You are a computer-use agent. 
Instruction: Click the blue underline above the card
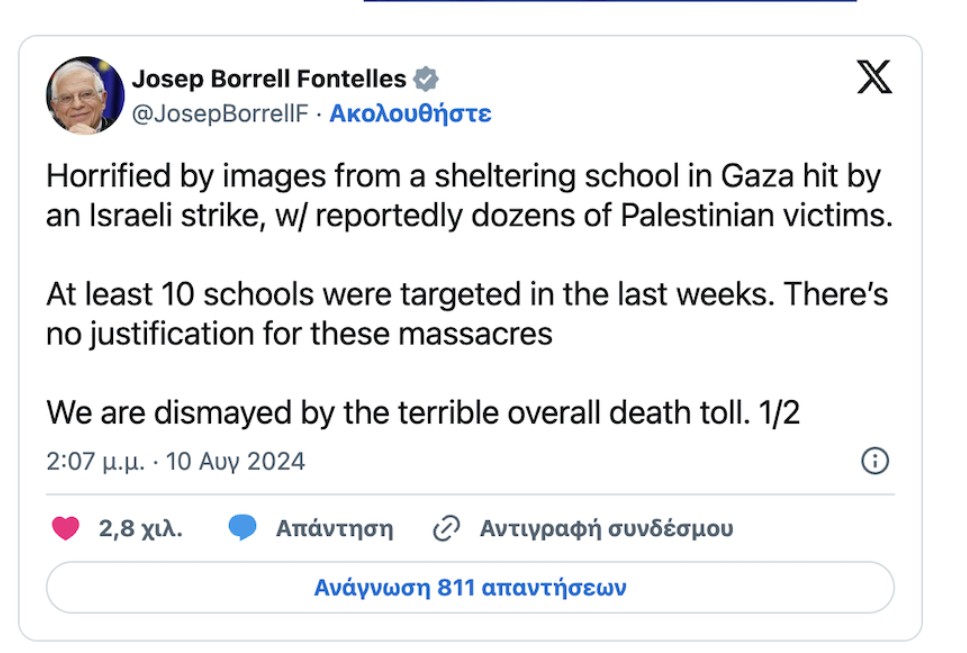[x=610, y=1]
